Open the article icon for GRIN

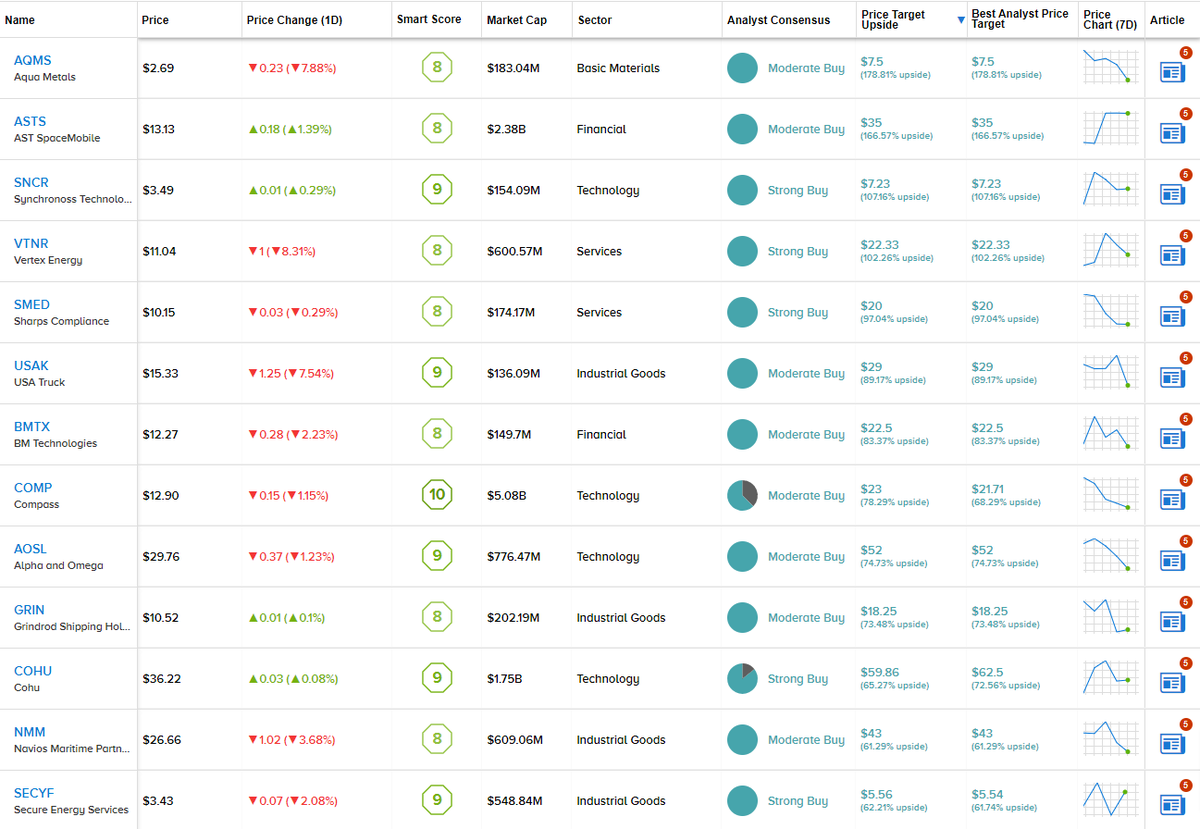pyautogui.click(x=1170, y=620)
